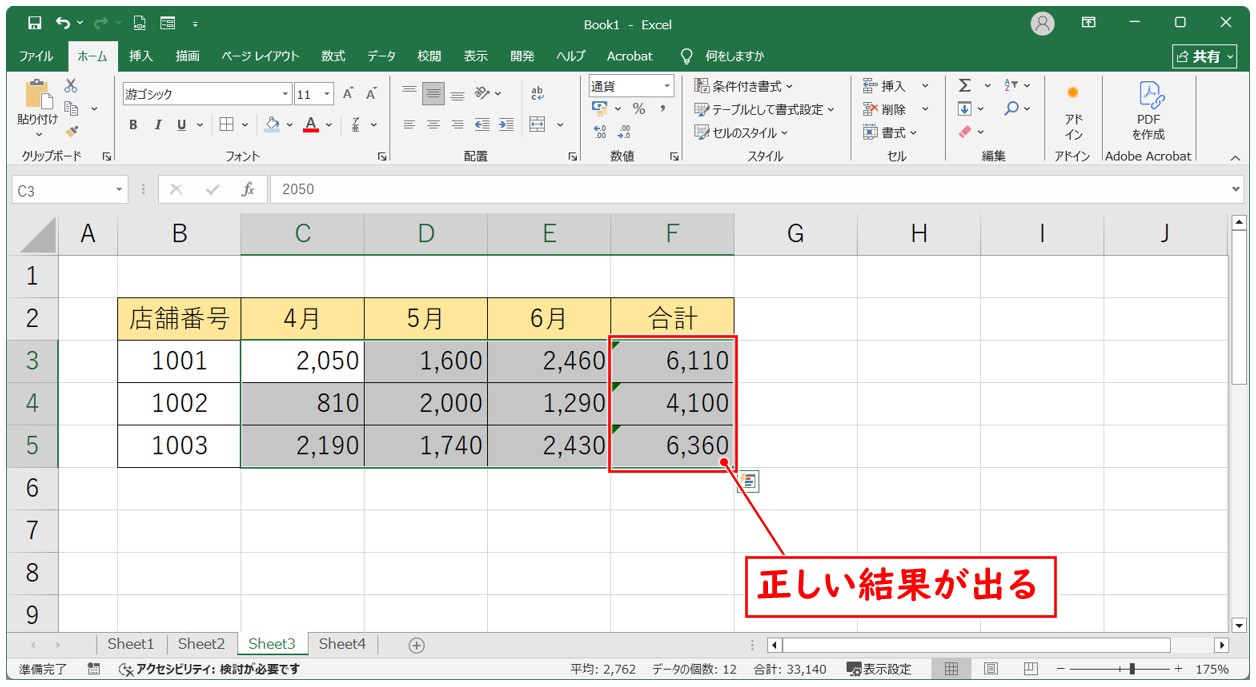Expand the number format dropdown showing 通貨

[667, 86]
